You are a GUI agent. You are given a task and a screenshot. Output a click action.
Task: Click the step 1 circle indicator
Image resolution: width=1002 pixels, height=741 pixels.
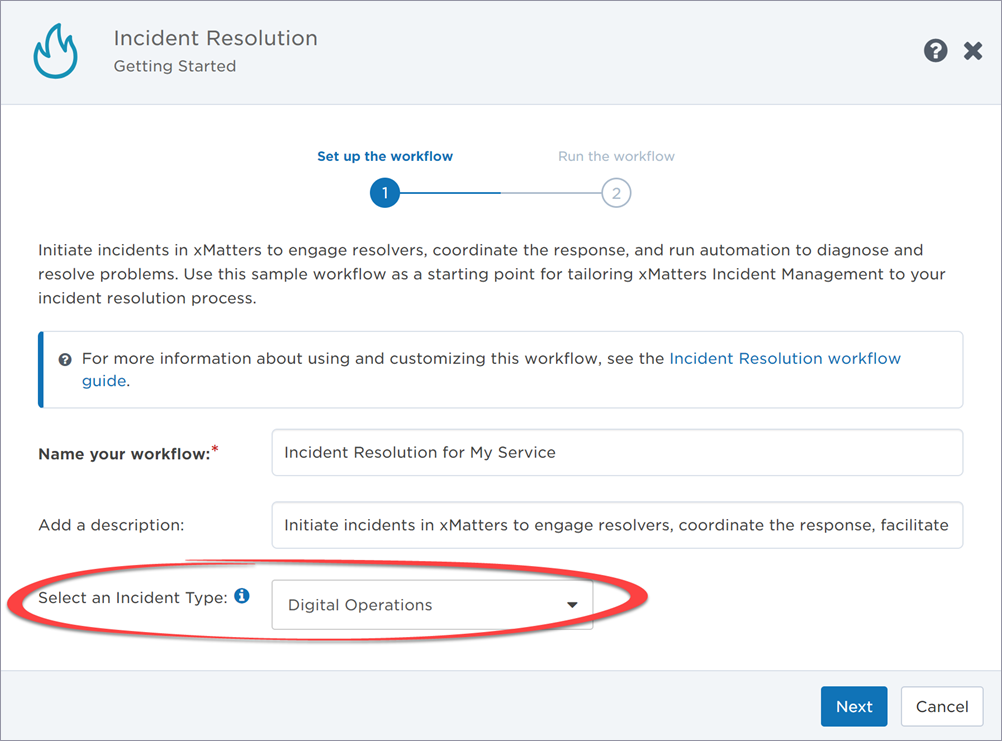[x=384, y=193]
